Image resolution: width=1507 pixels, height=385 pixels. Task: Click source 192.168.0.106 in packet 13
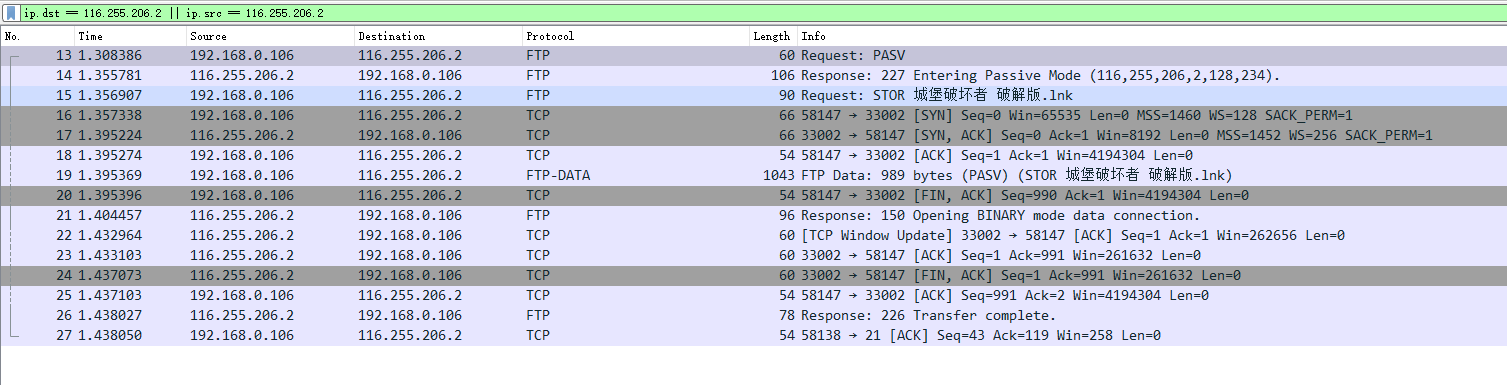[x=242, y=55]
